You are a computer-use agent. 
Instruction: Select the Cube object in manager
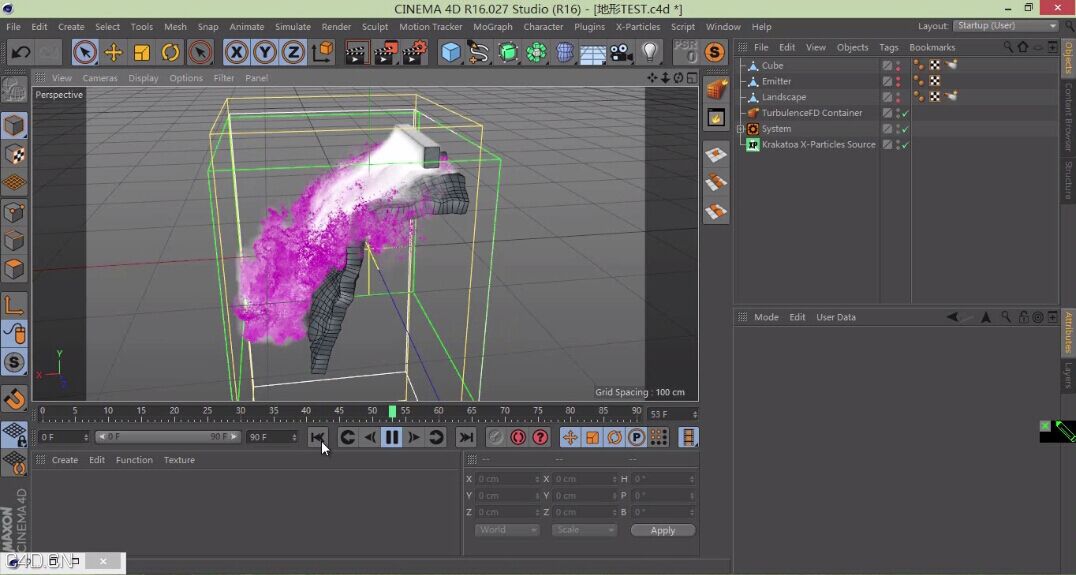click(772, 66)
